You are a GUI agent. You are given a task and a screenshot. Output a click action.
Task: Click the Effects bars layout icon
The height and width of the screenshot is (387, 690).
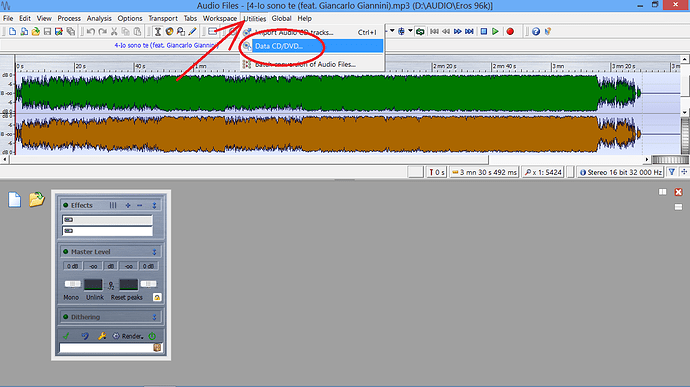[113, 206]
